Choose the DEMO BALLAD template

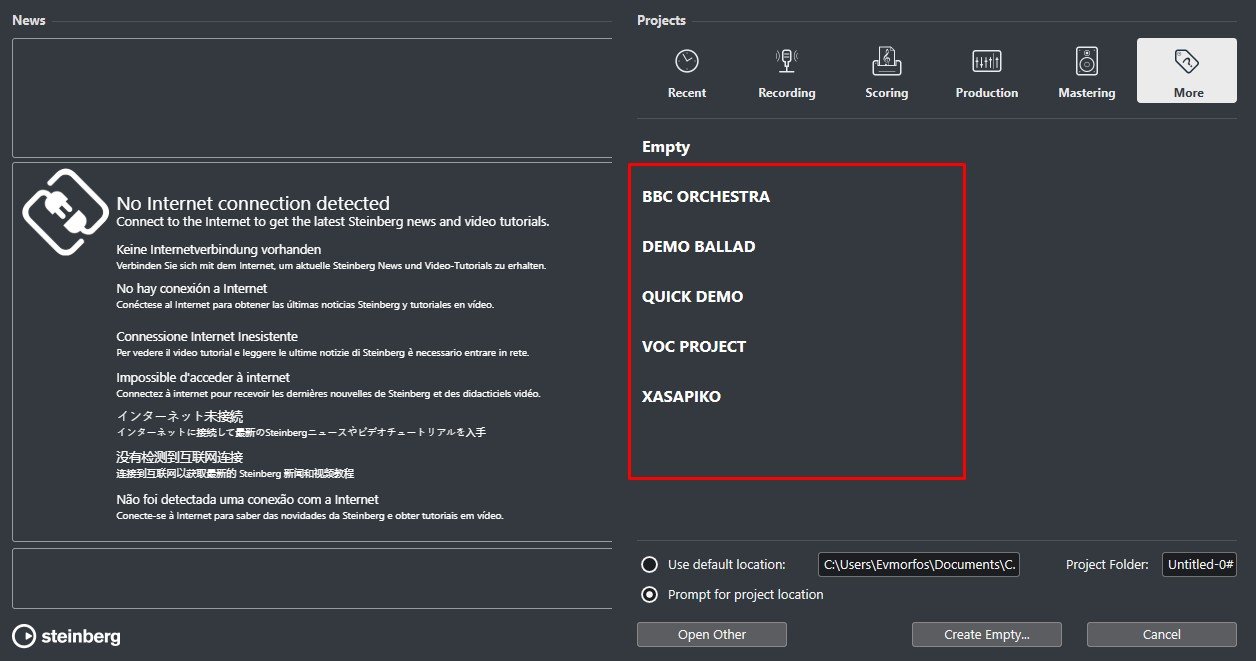click(x=698, y=247)
